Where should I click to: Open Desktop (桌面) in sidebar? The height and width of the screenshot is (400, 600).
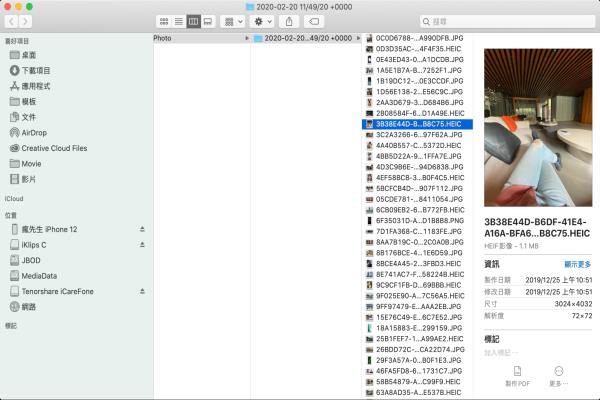coord(23,55)
